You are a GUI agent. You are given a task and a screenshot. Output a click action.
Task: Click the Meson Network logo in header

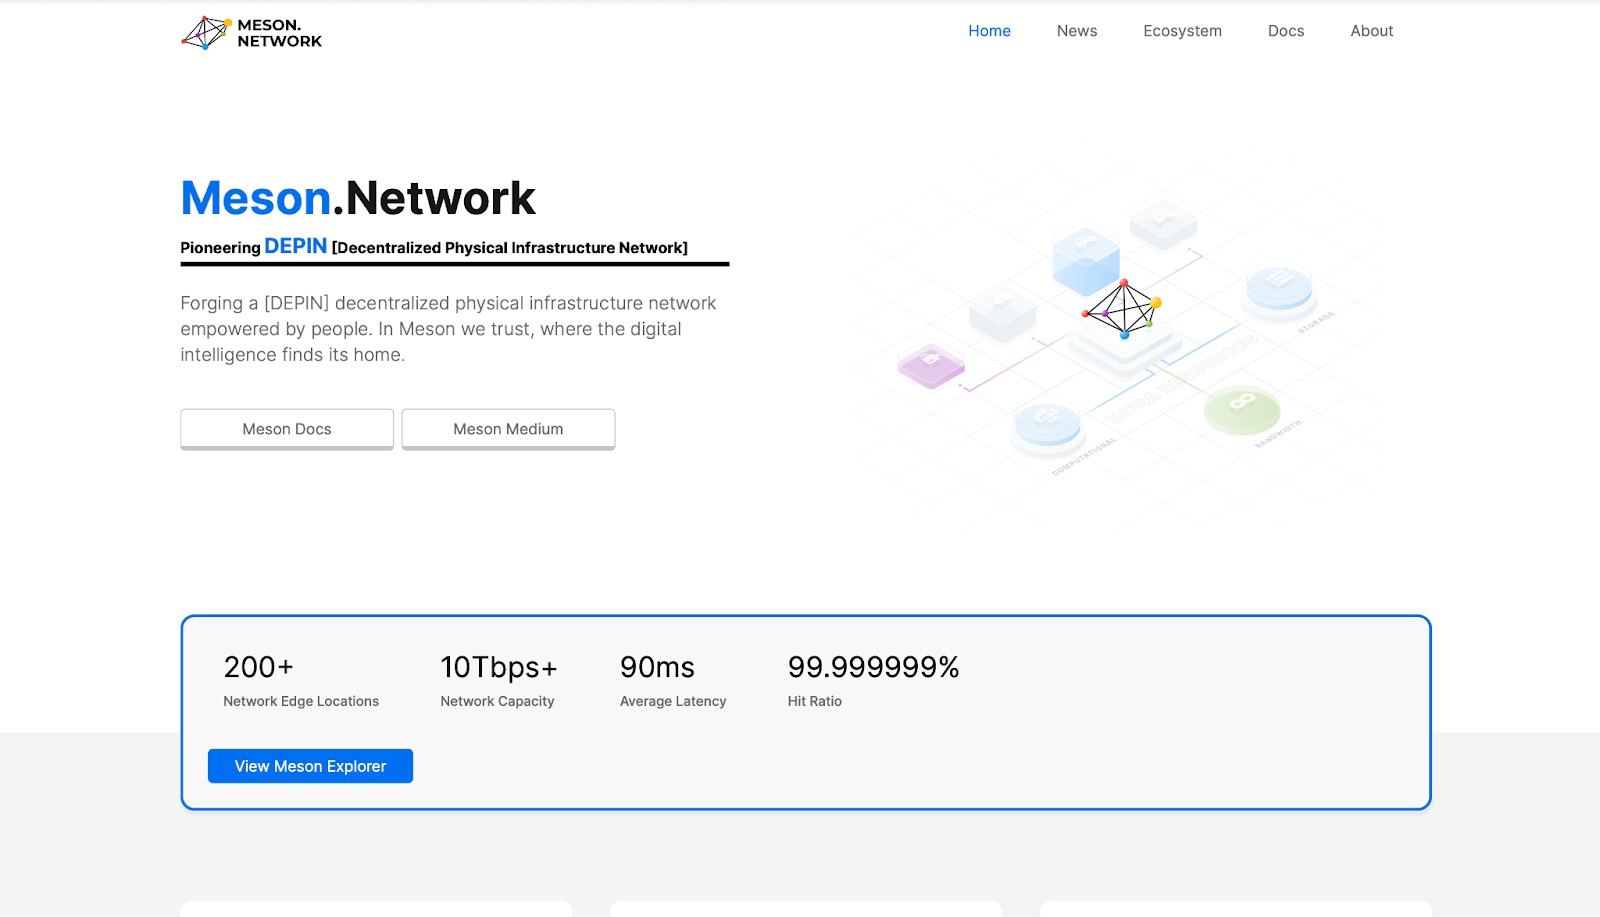pyautogui.click(x=251, y=33)
